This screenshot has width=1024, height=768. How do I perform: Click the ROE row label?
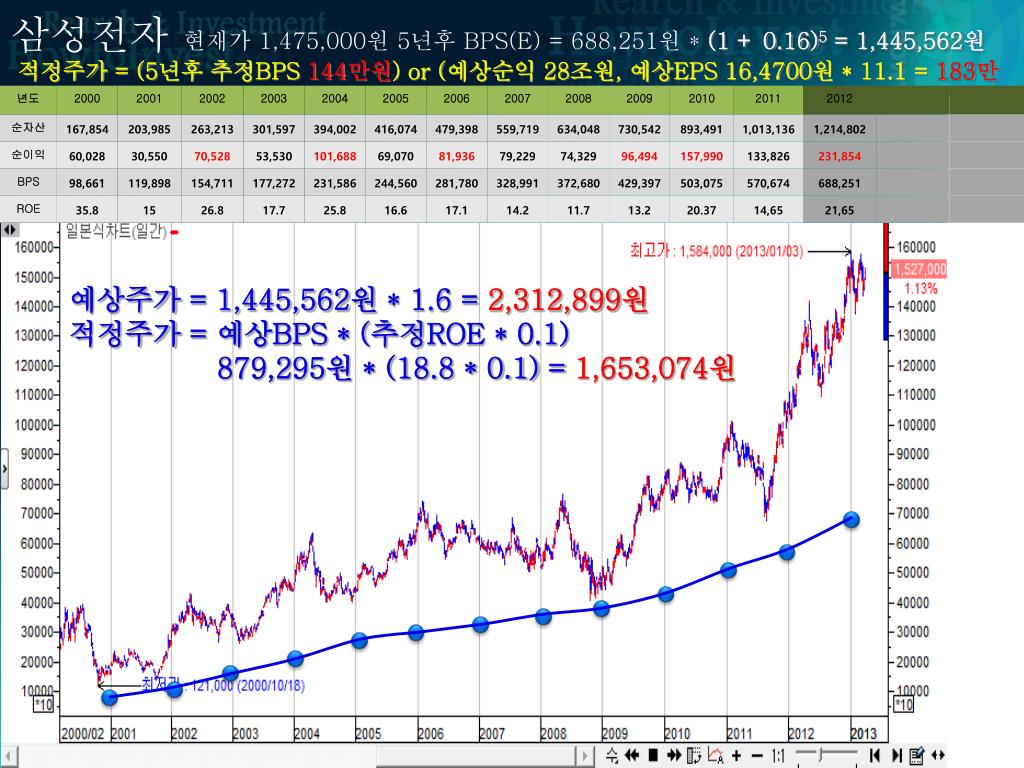(x=28, y=209)
